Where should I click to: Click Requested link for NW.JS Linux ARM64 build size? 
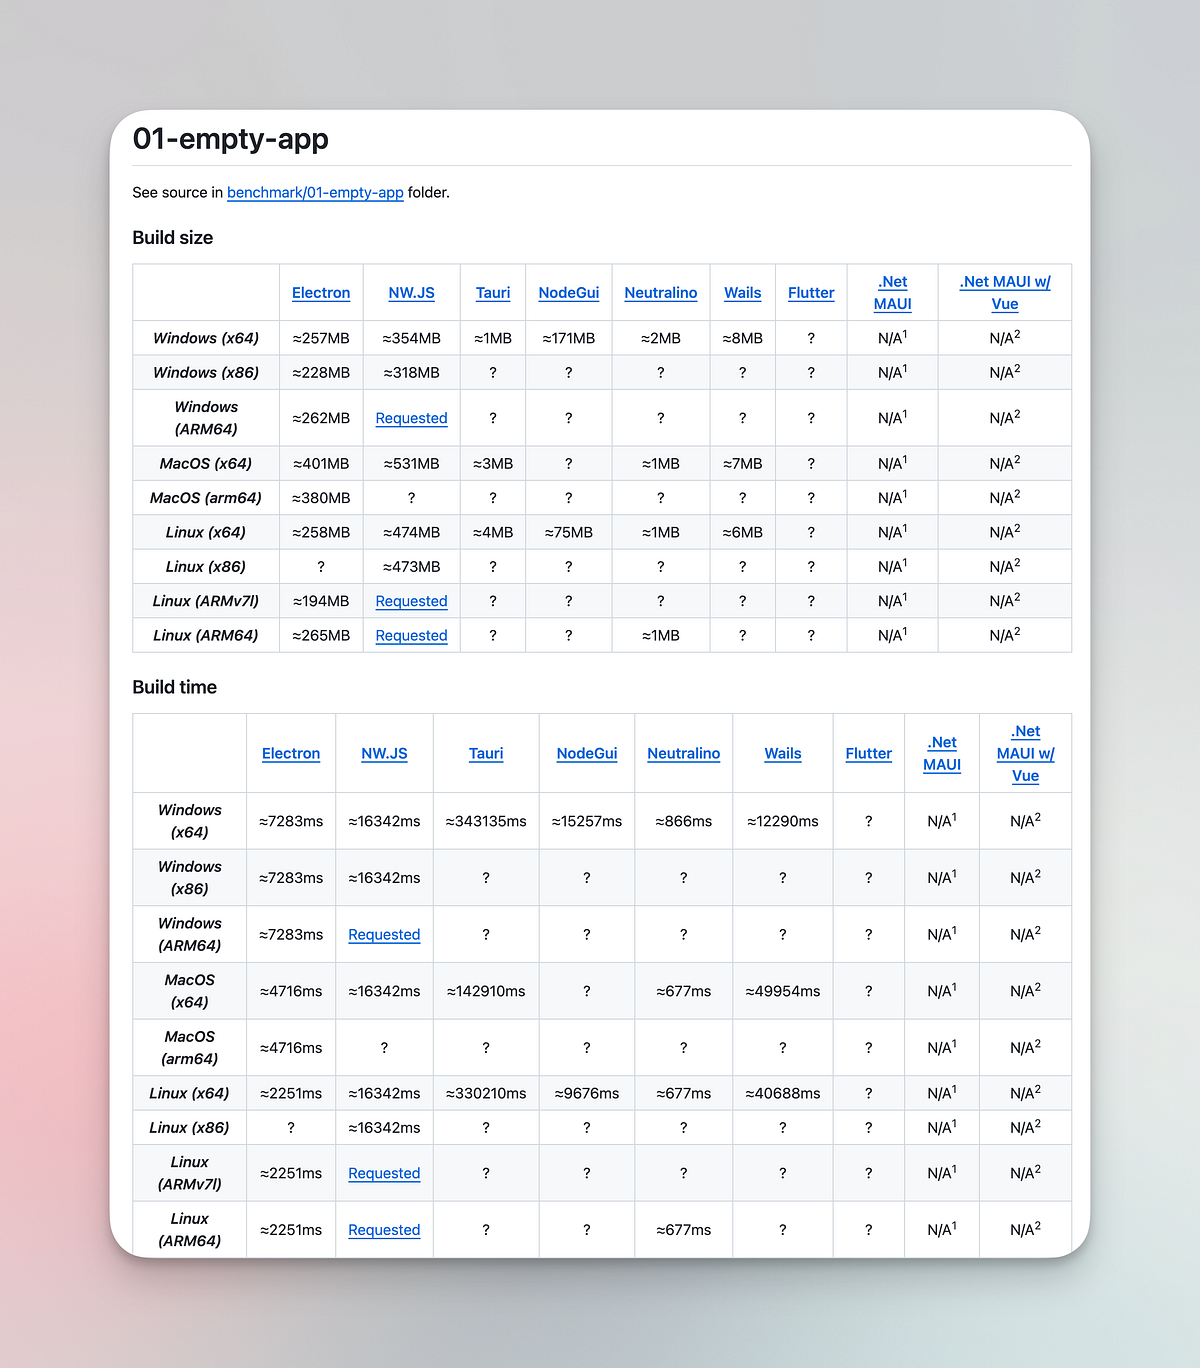point(411,635)
